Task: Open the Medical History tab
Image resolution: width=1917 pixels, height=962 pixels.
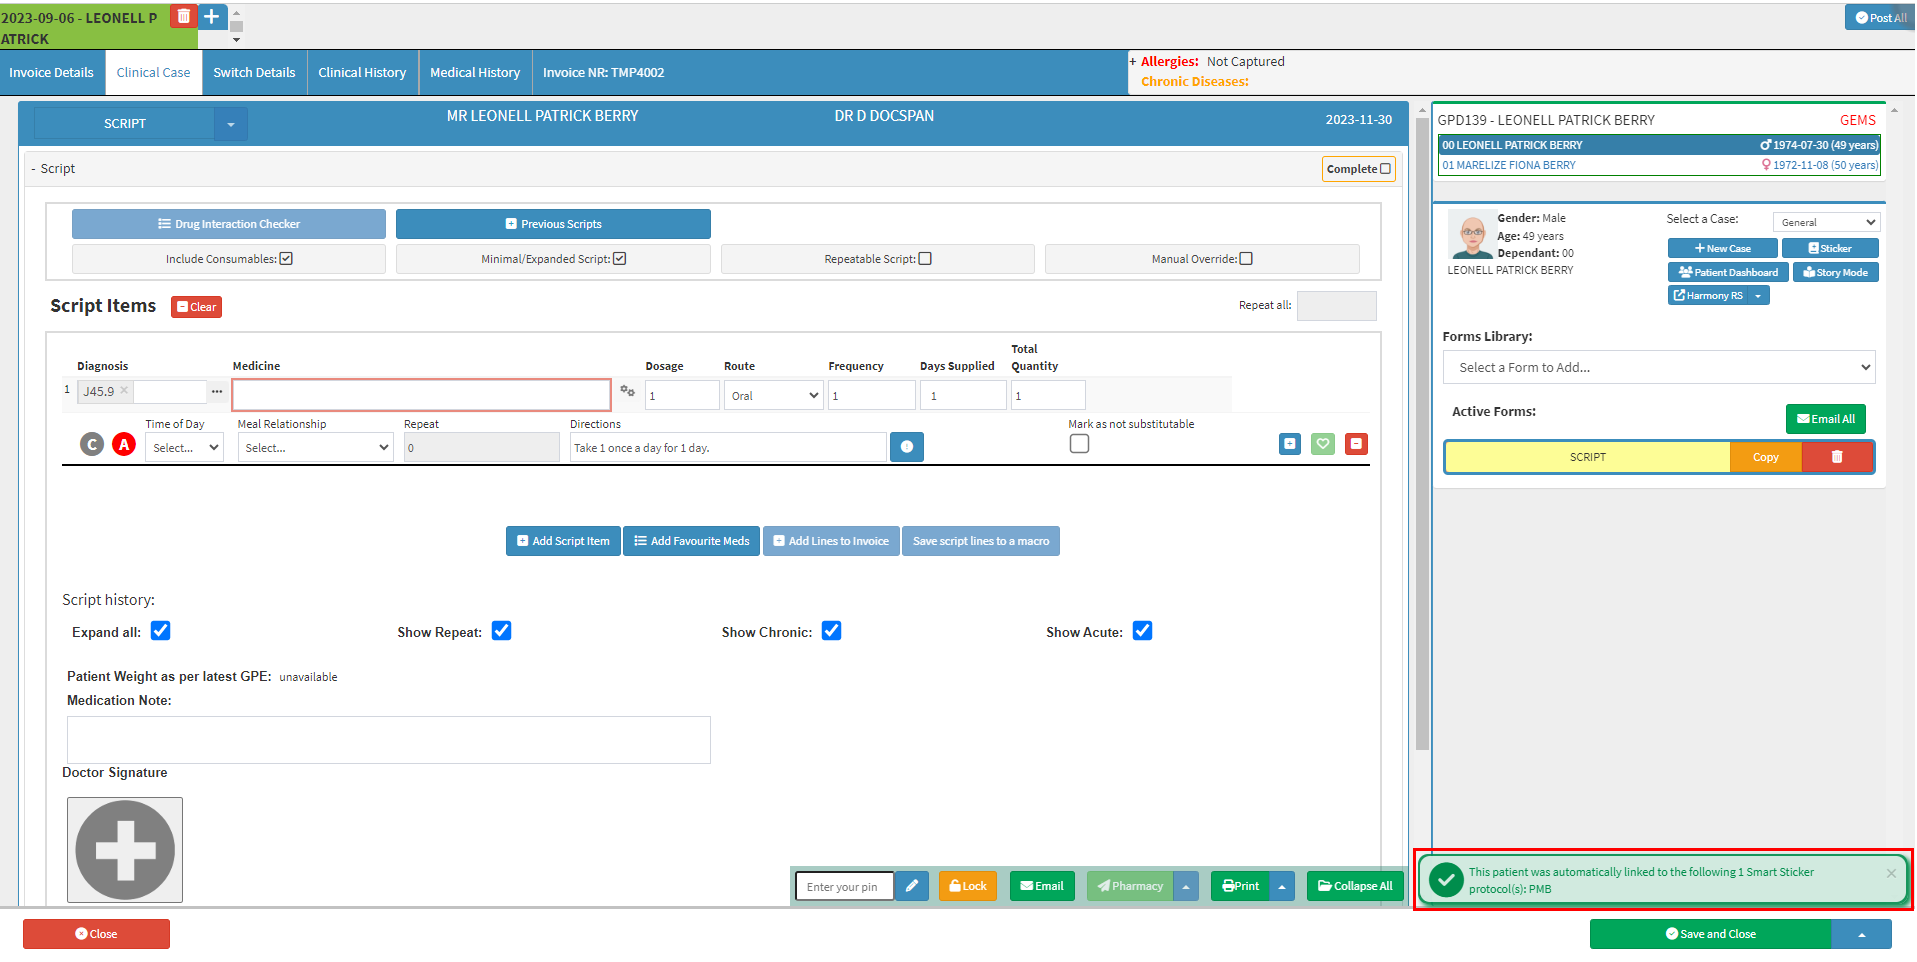Action: tap(475, 73)
